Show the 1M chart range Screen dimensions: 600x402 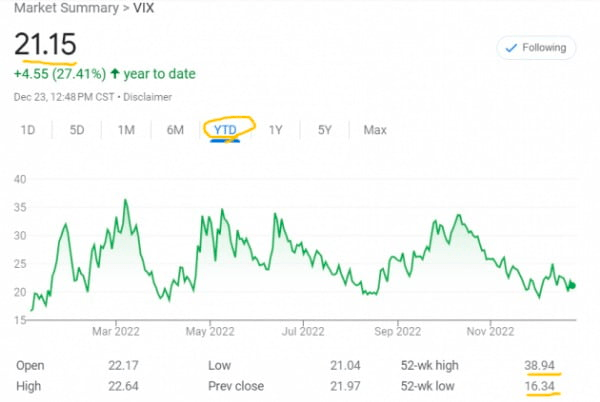126,130
